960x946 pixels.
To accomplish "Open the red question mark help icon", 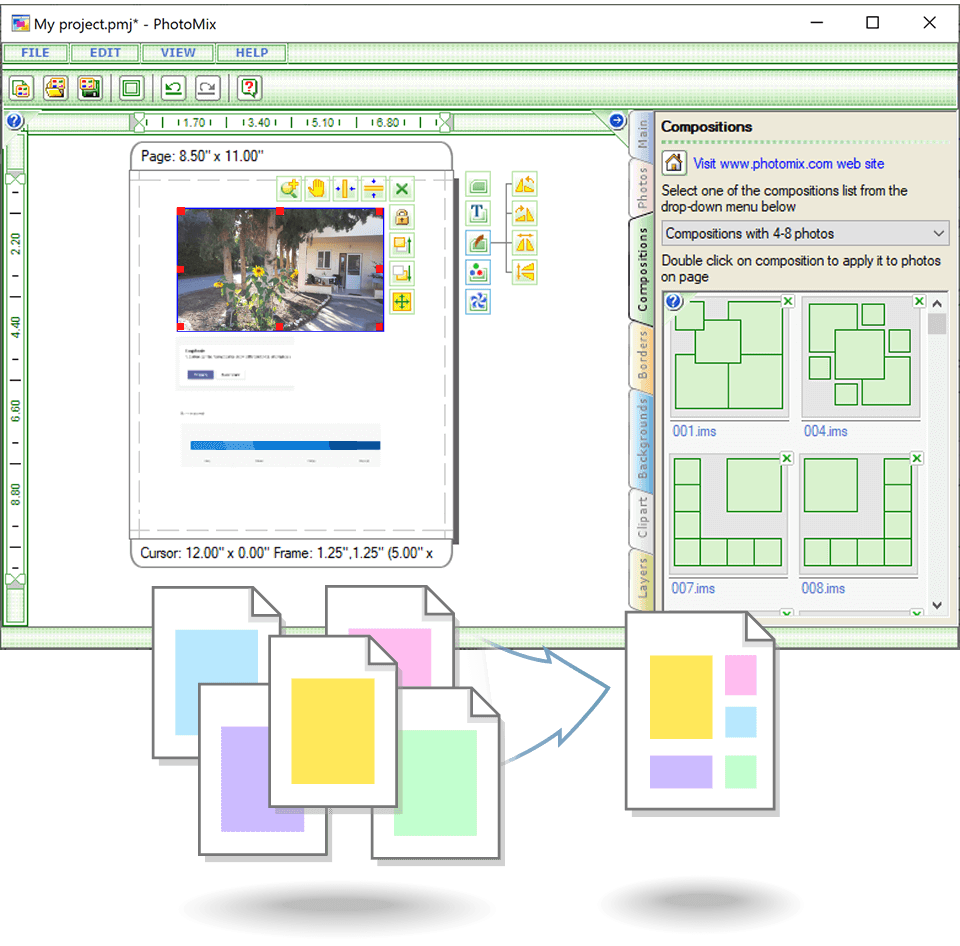I will pyautogui.click(x=249, y=89).
